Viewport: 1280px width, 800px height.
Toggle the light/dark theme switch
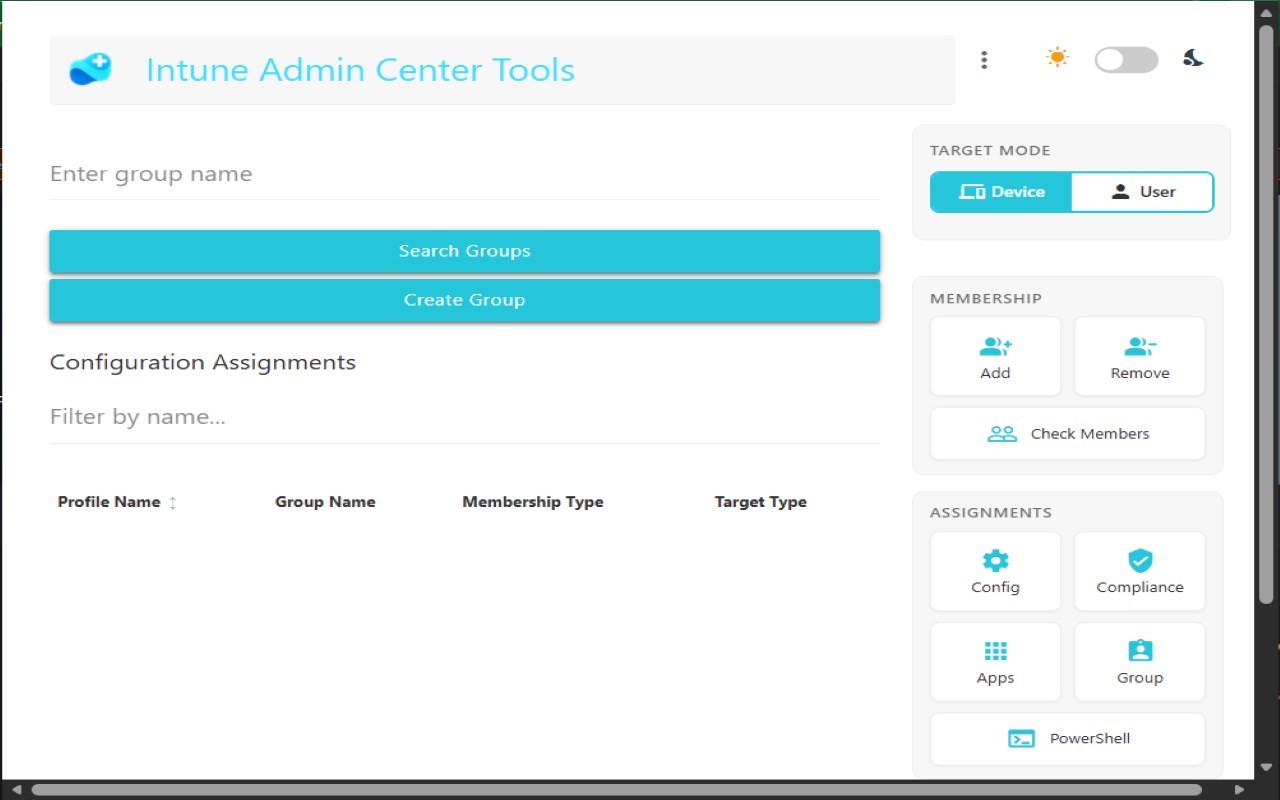[x=1126, y=60]
